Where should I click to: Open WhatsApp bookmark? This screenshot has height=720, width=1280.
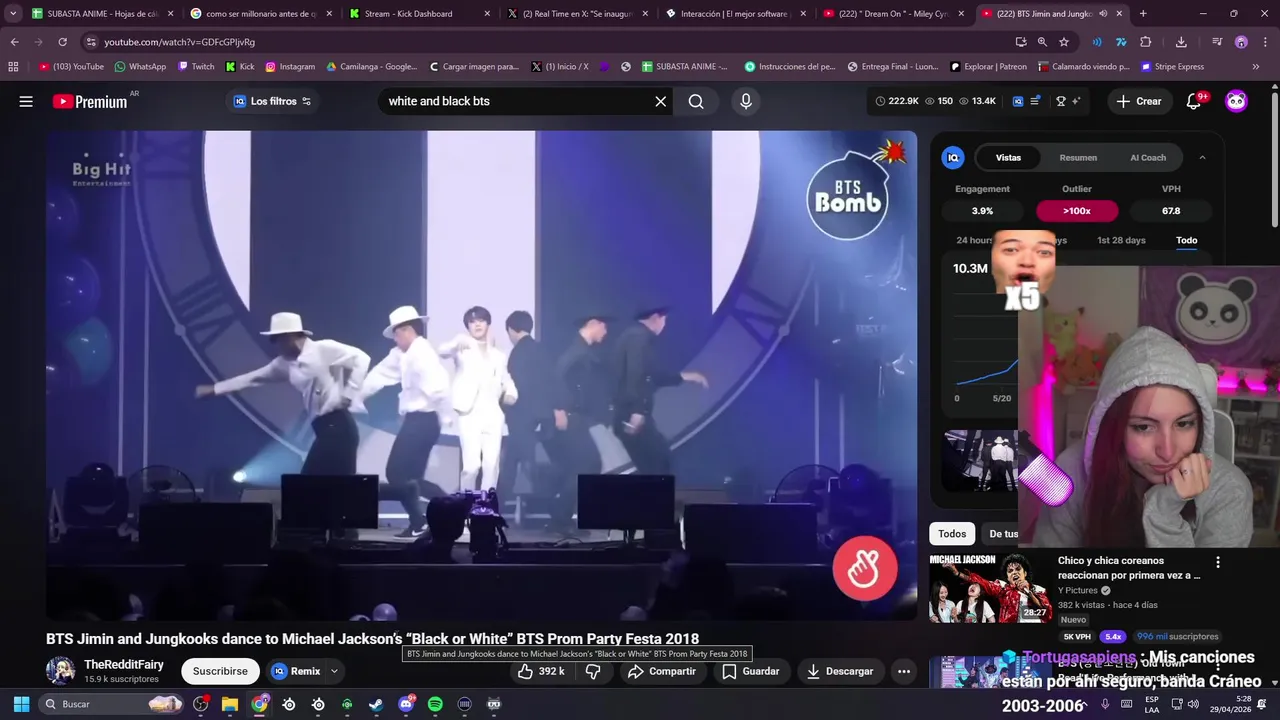140,66
